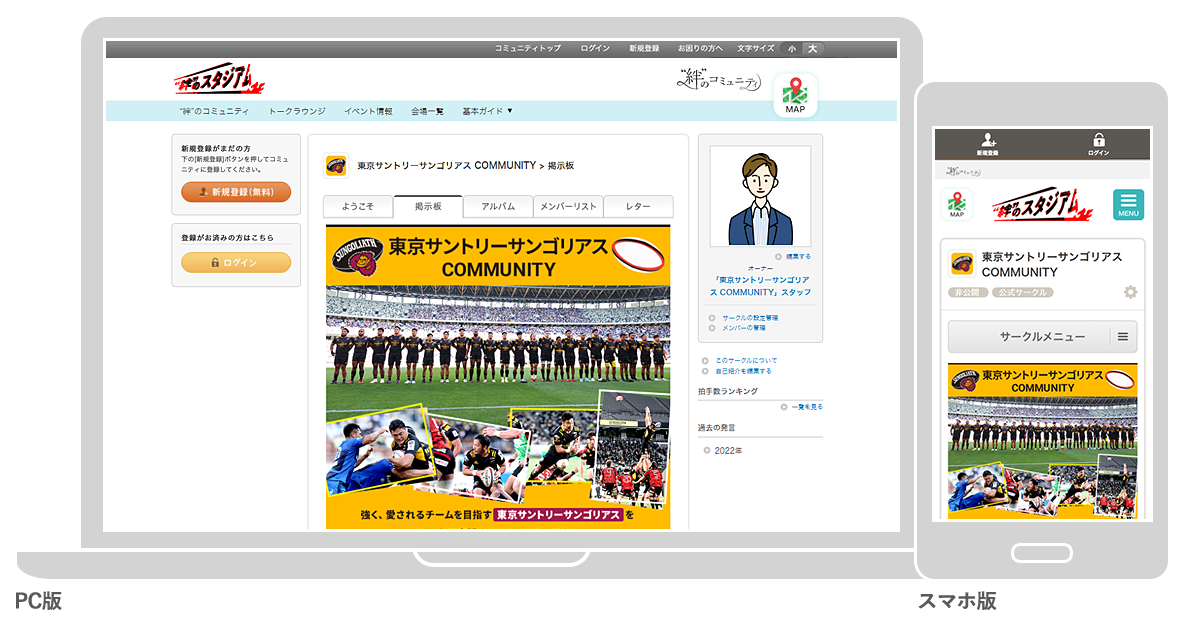Click 文字サイズ label in top bar
Viewport: 1200px width, 630px height.
(756, 48)
